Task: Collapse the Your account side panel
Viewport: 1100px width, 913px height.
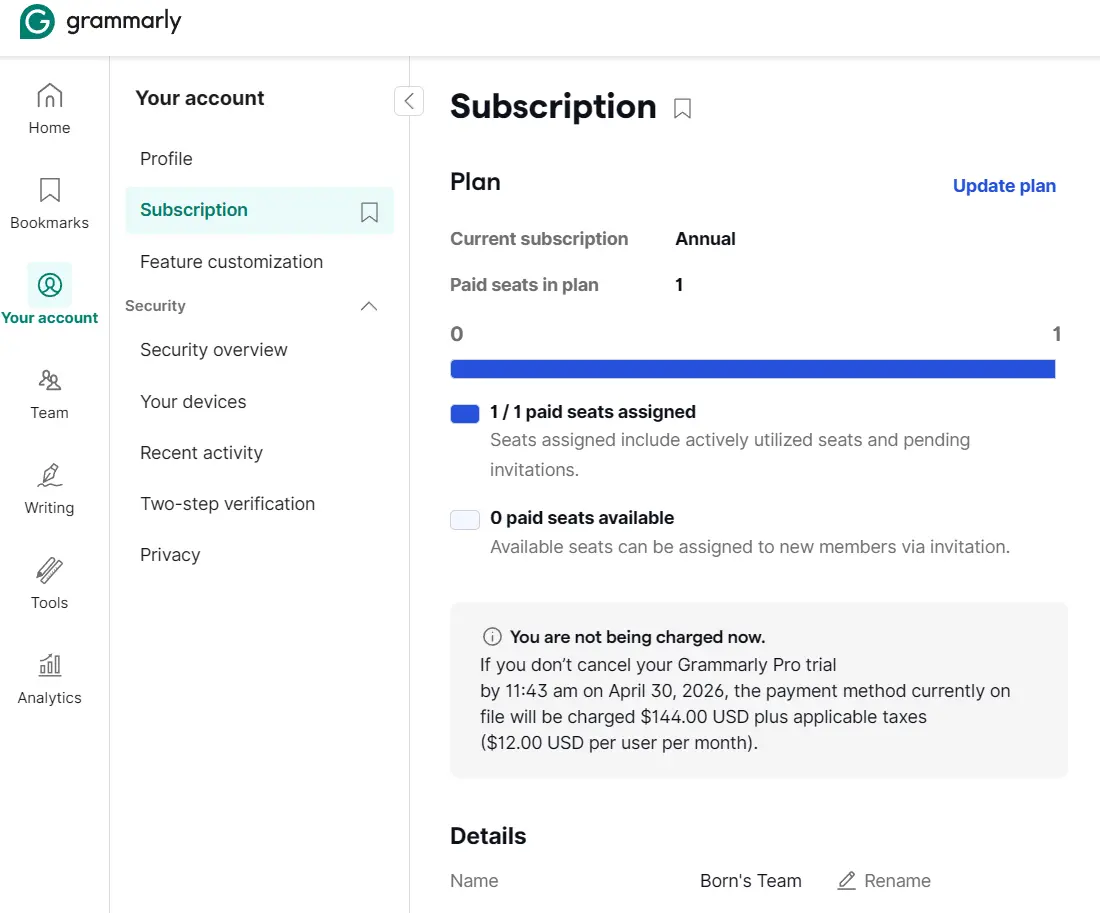Action: click(x=409, y=101)
